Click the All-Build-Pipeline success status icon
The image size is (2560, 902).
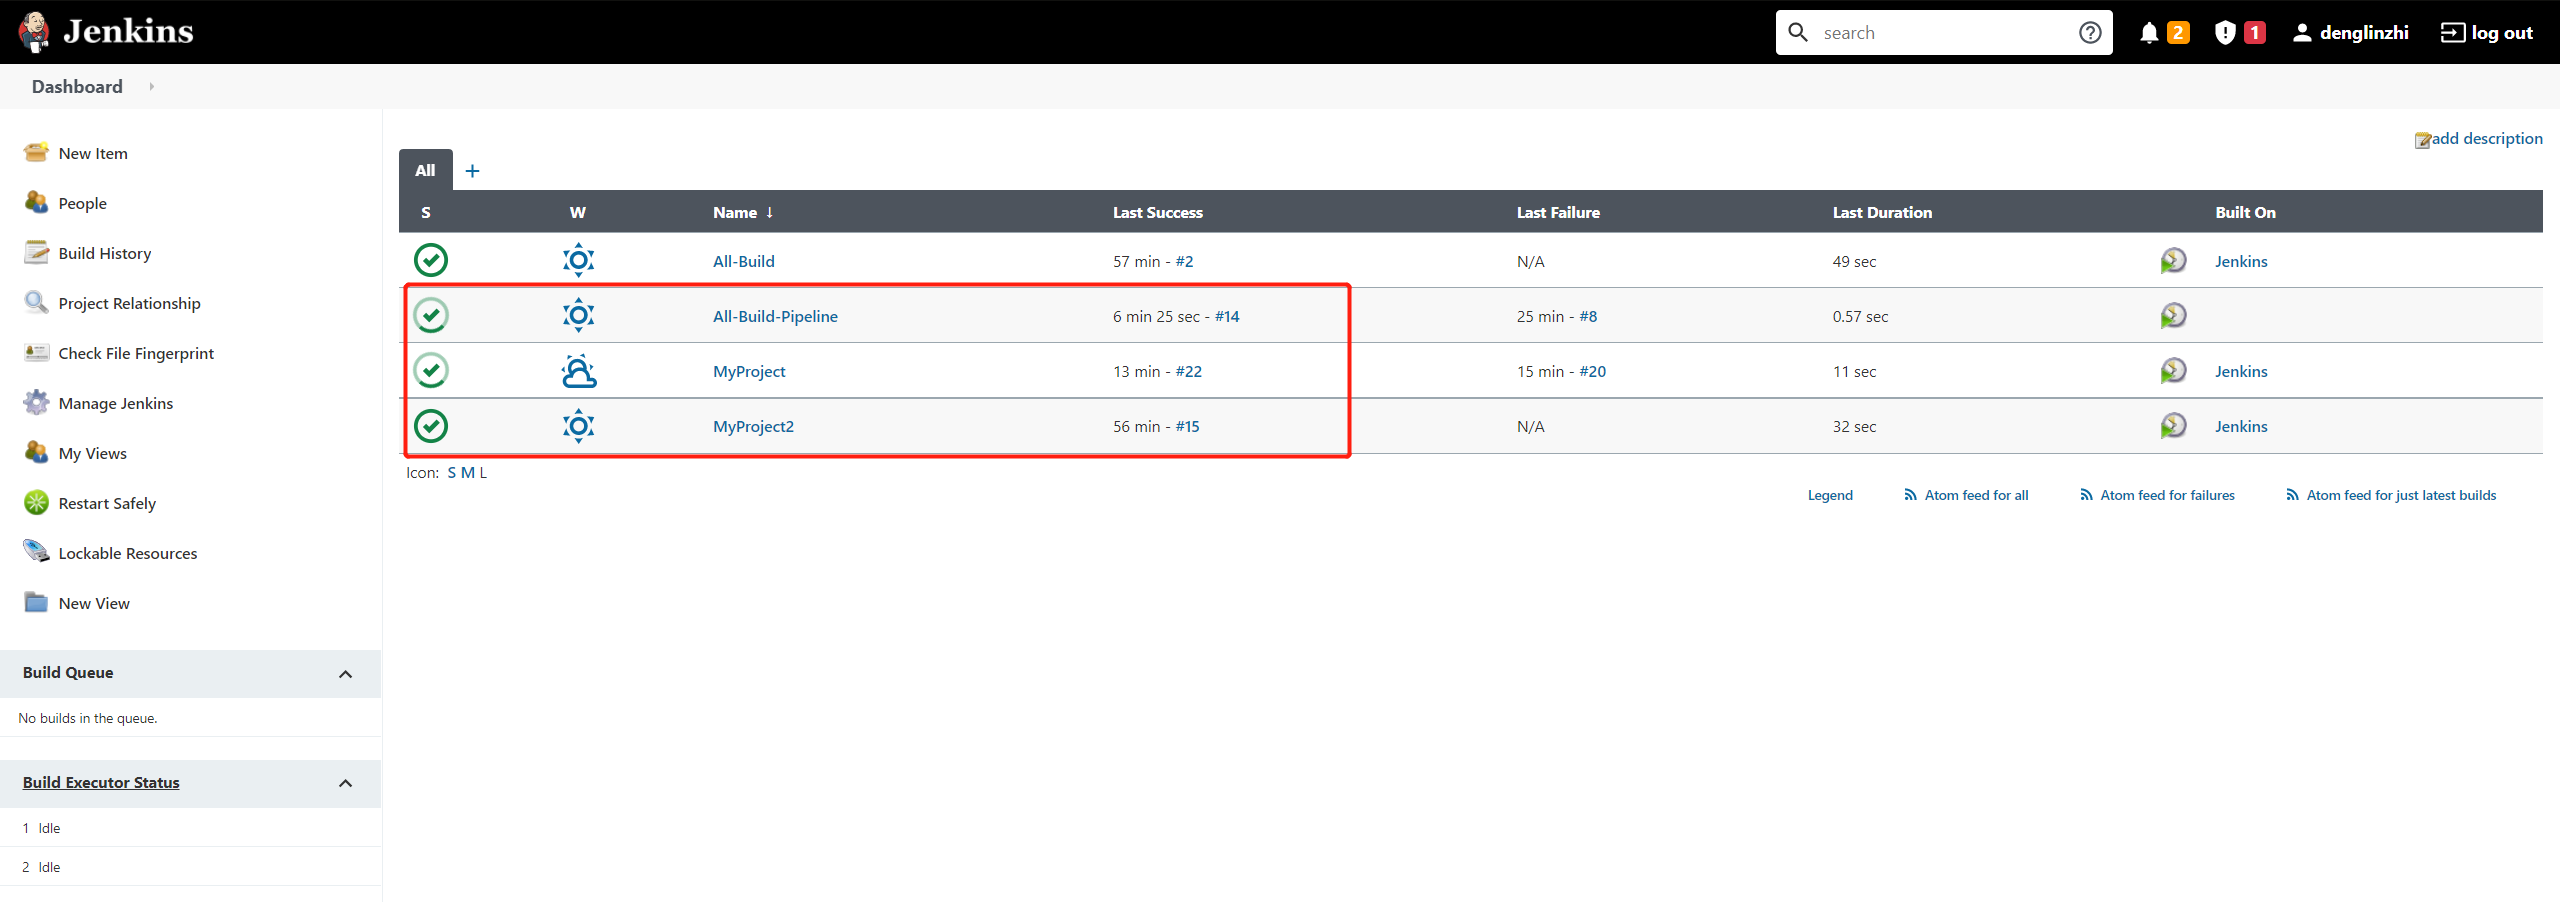coord(431,315)
